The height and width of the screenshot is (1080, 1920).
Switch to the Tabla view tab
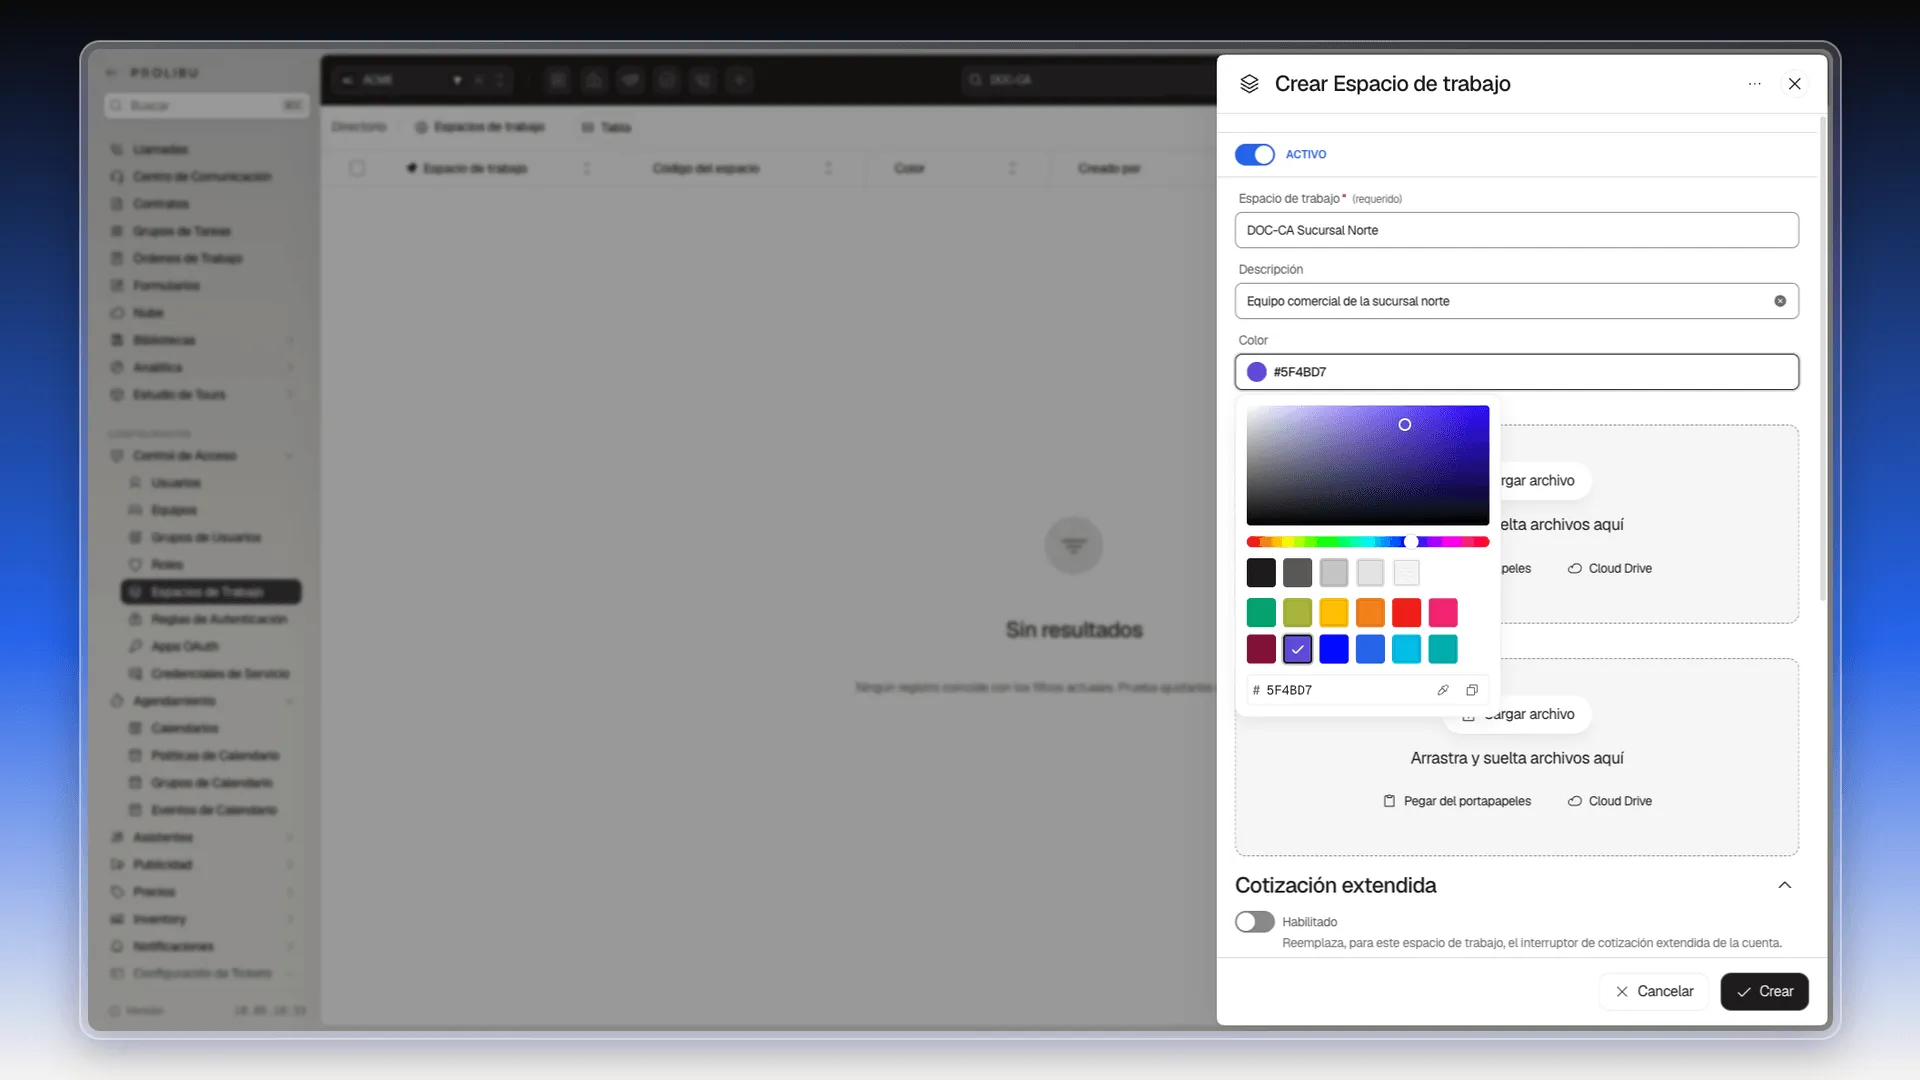tap(606, 127)
